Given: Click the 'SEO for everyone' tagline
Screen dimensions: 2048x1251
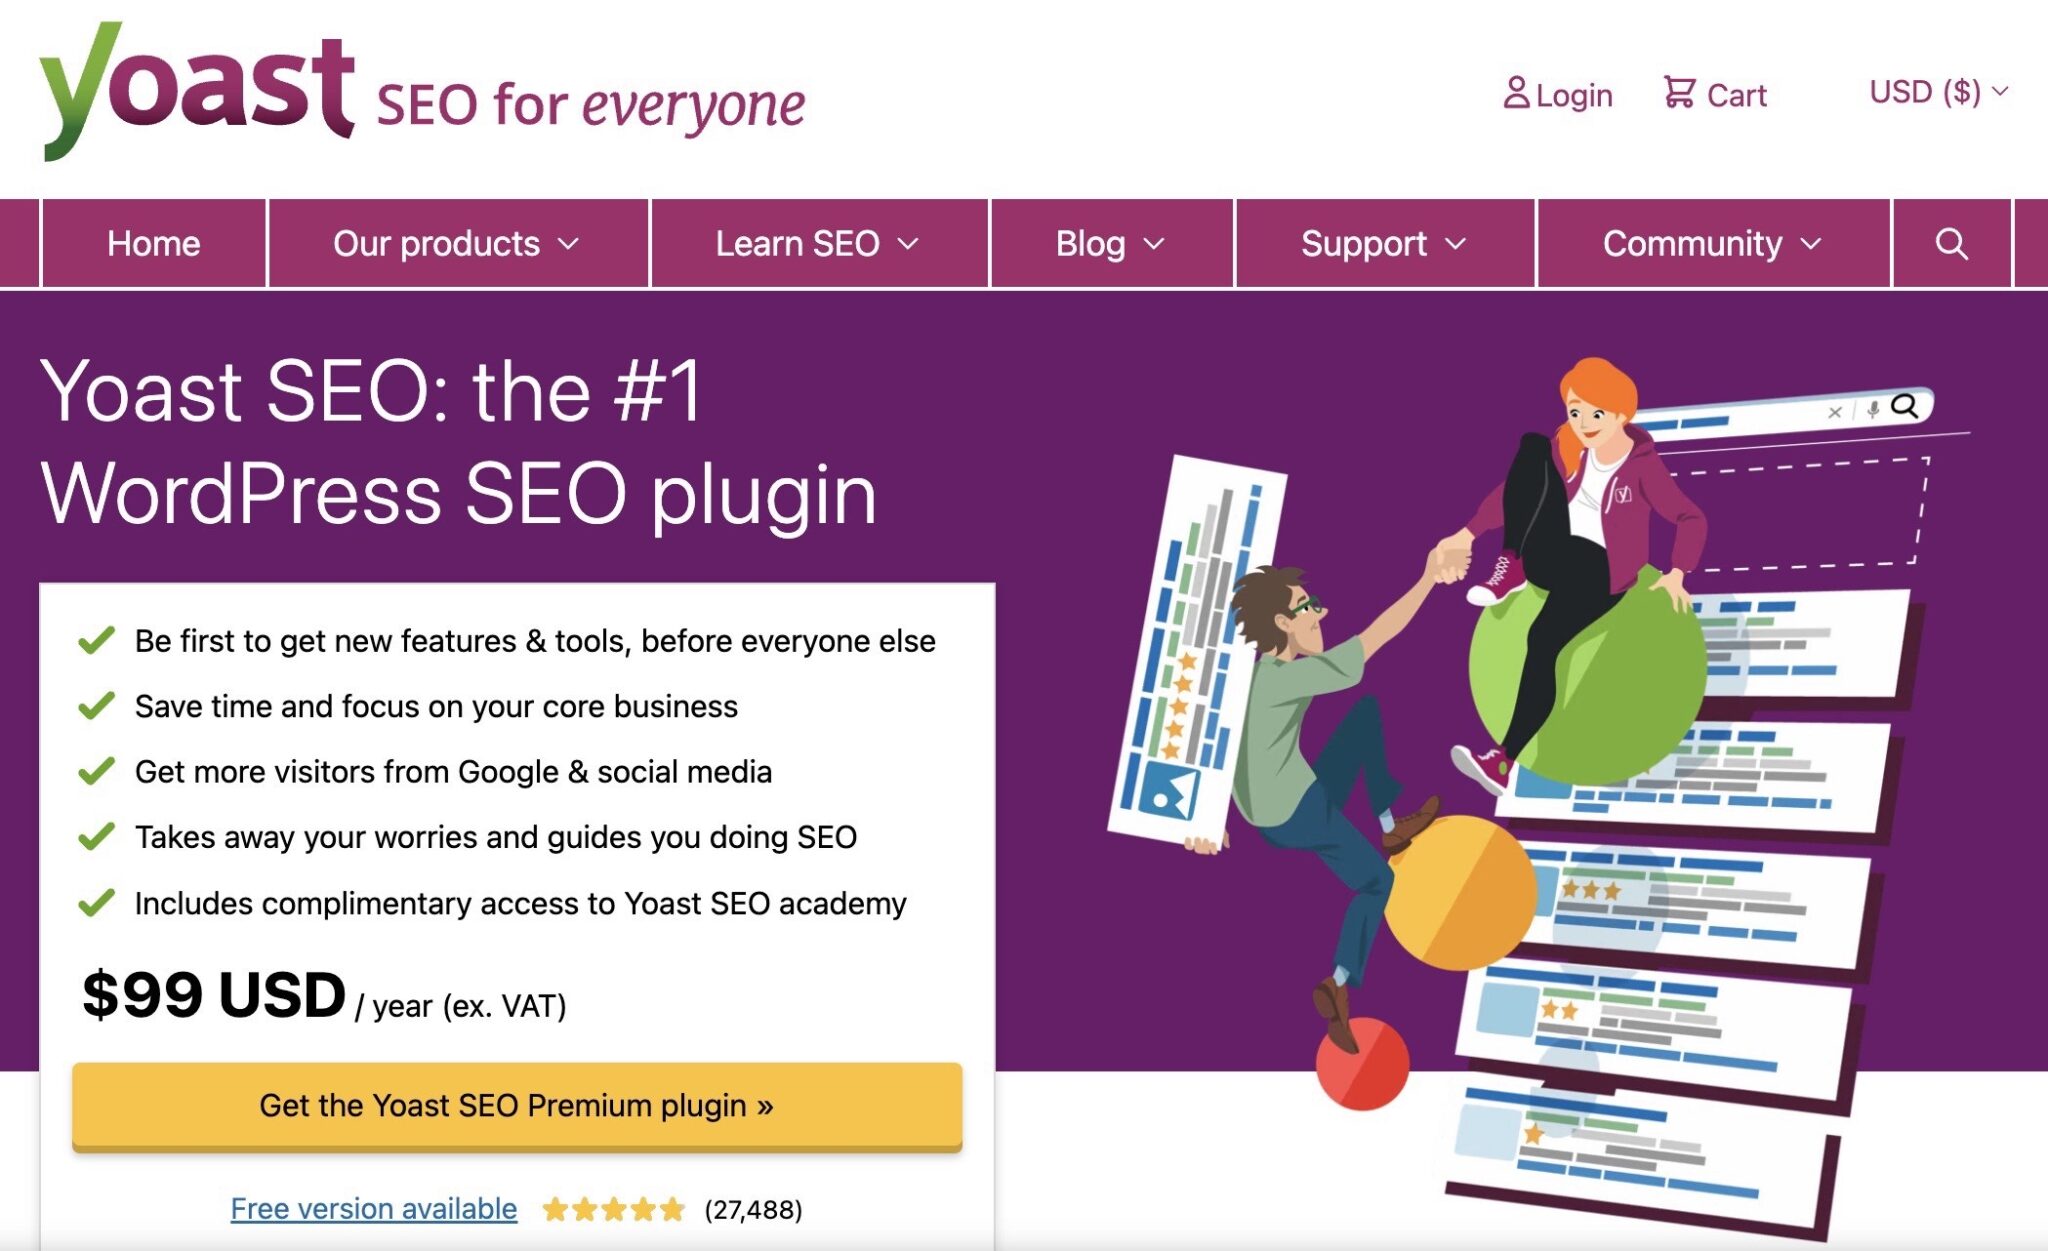Looking at the screenshot, I should [x=591, y=106].
